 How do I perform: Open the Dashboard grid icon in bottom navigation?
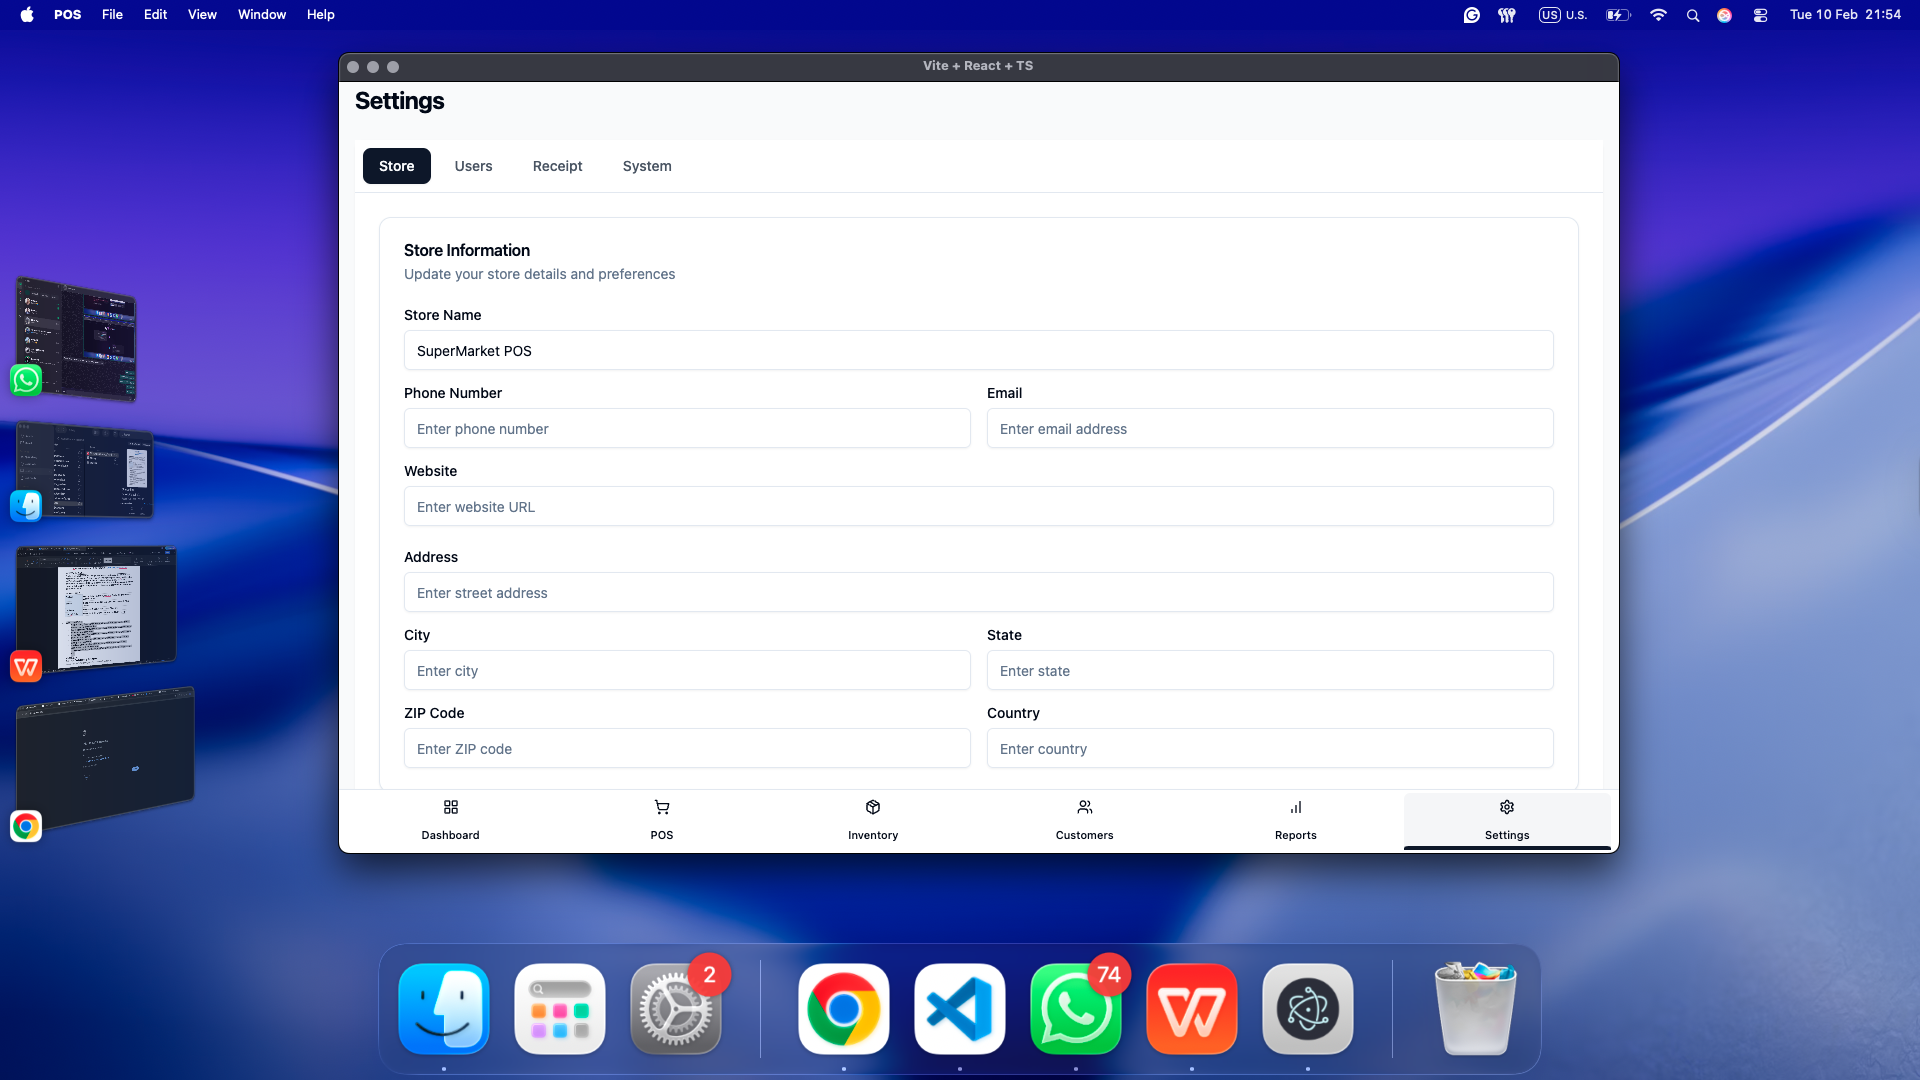pos(450,819)
